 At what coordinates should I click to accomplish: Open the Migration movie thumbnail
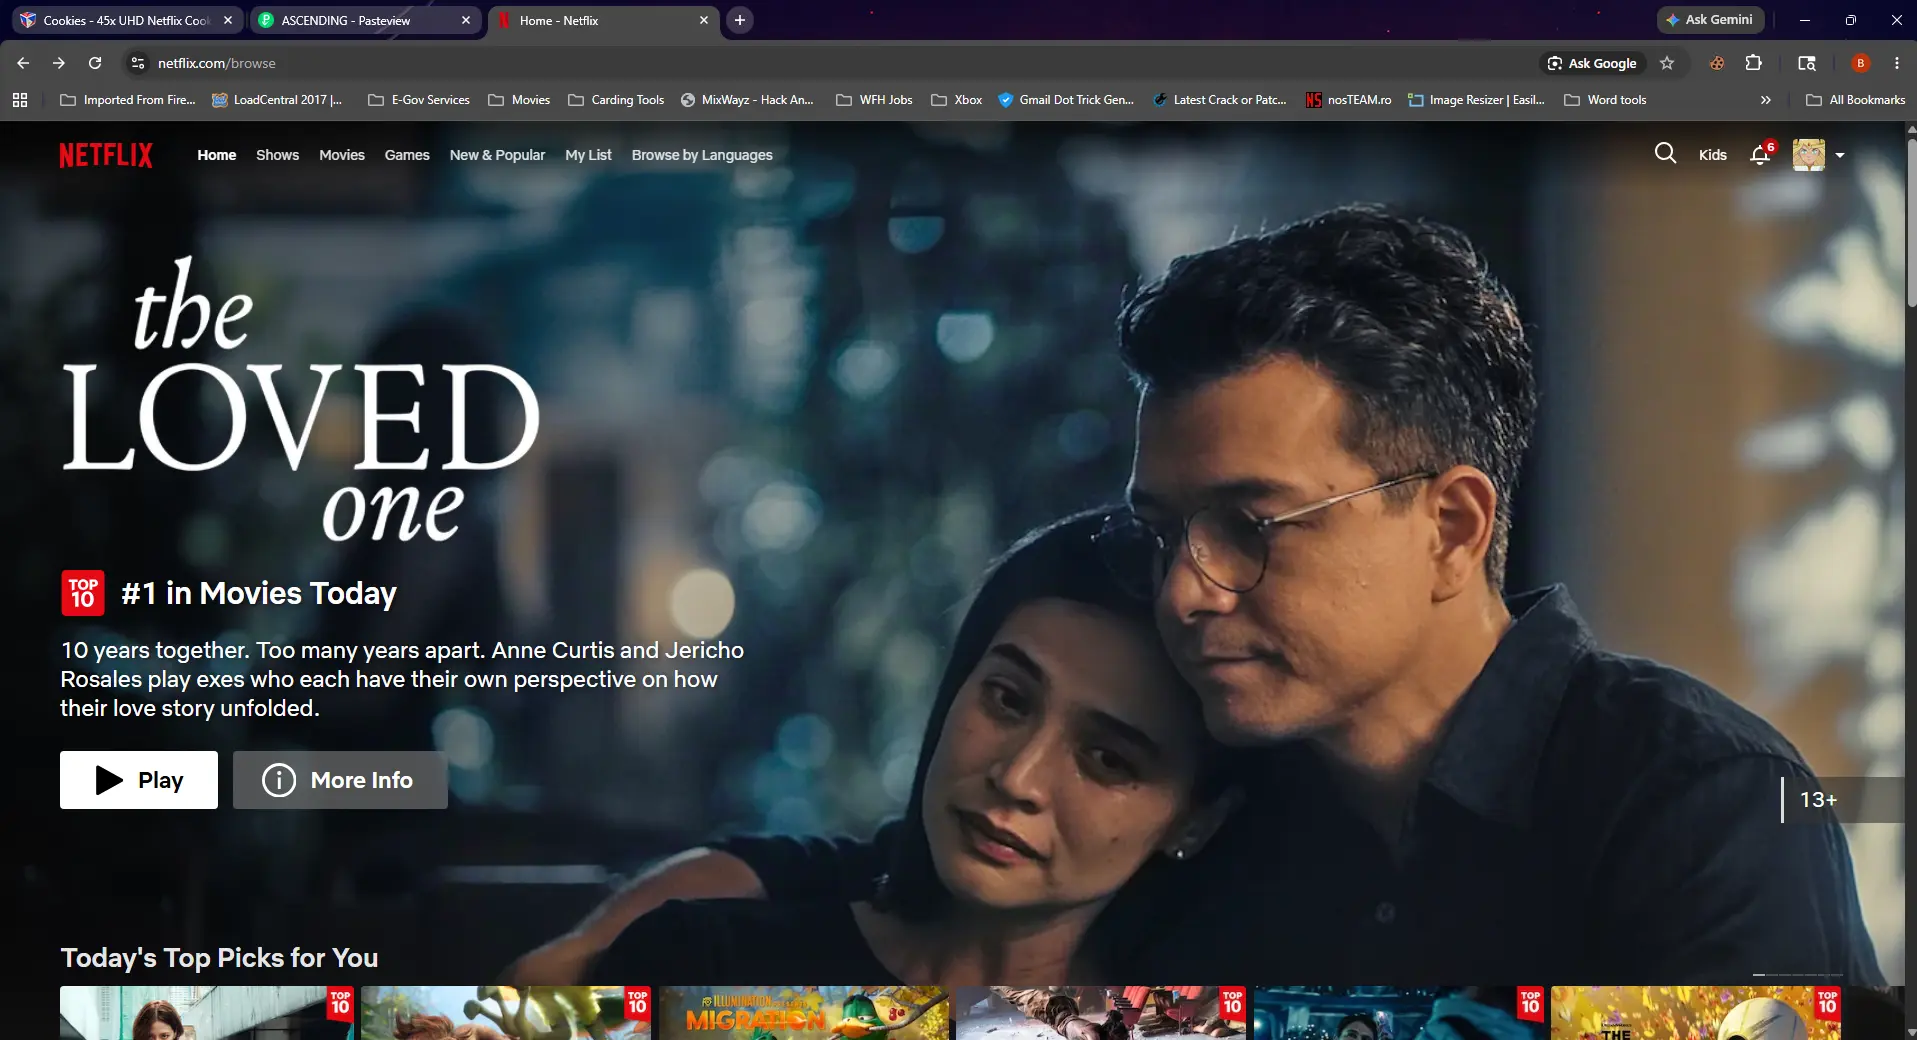click(x=803, y=1013)
